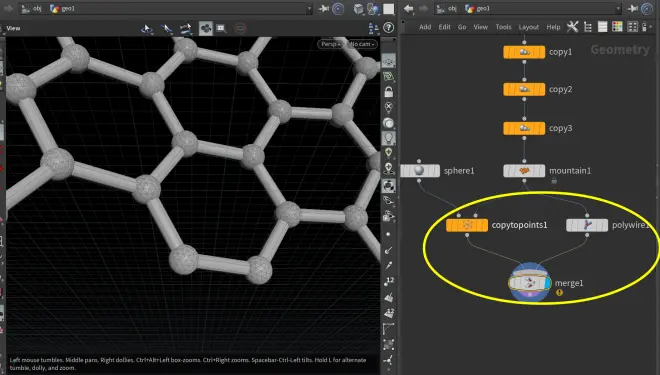660x375 pixels.
Task: Select the copytopoints1 node
Action: (467, 225)
